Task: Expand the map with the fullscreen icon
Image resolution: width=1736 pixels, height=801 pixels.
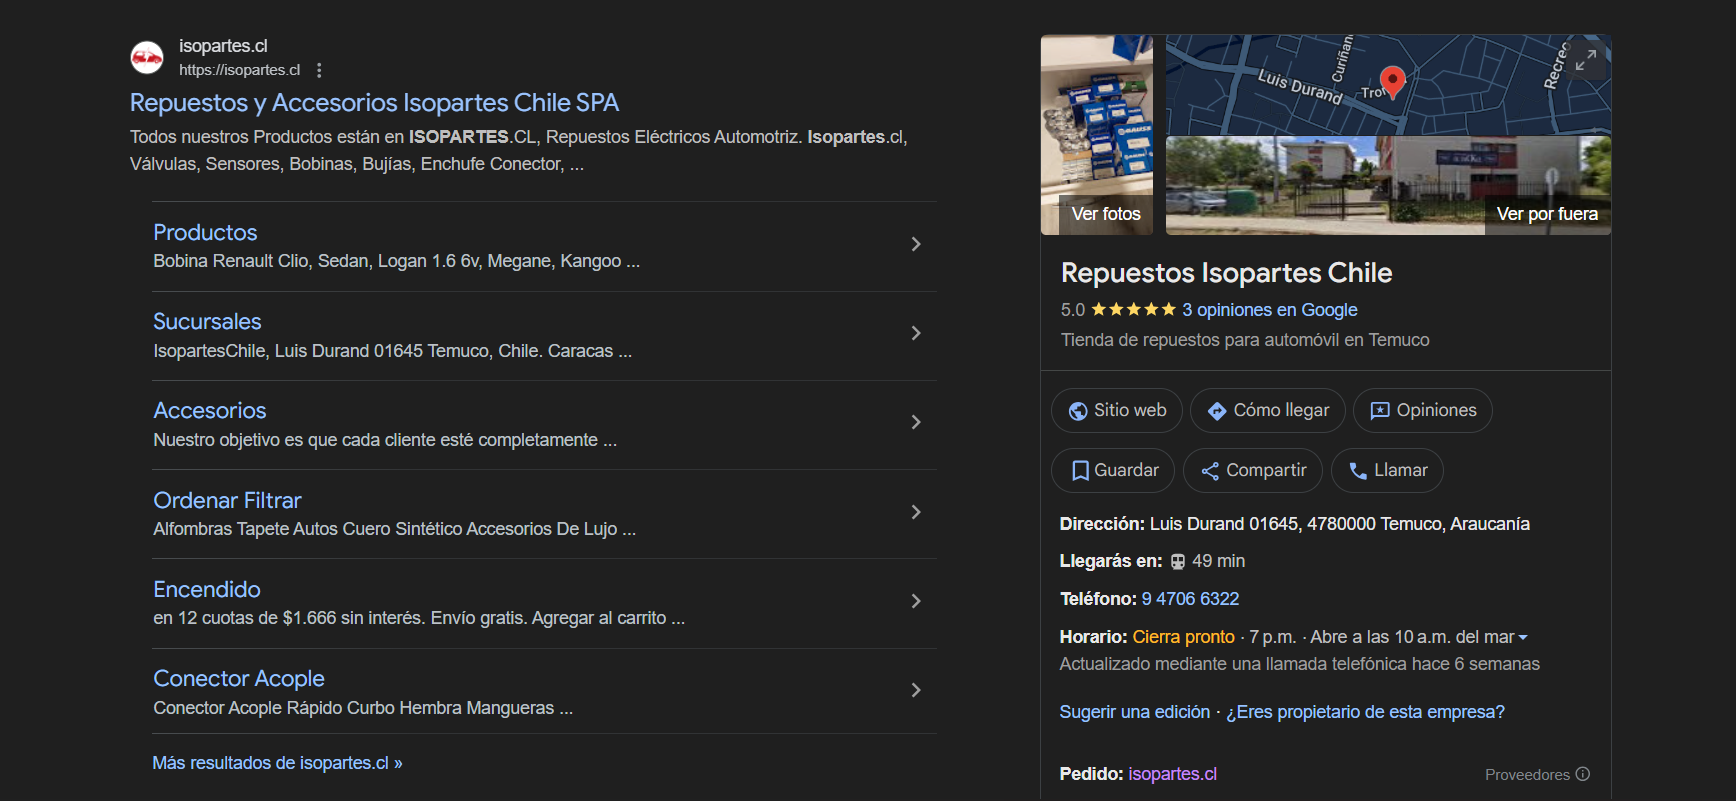Action: point(1586,60)
